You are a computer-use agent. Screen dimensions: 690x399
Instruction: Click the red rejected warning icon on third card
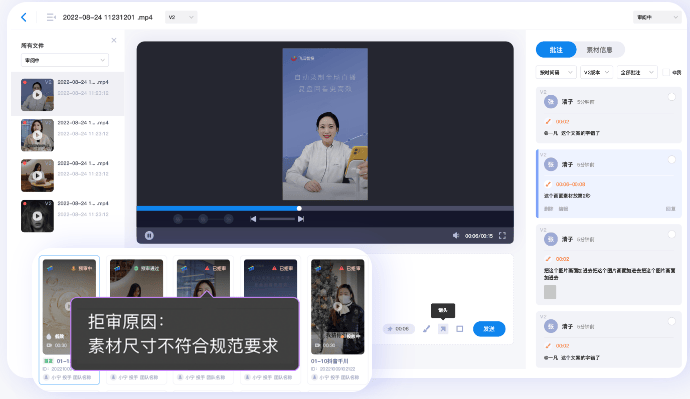[207, 268]
